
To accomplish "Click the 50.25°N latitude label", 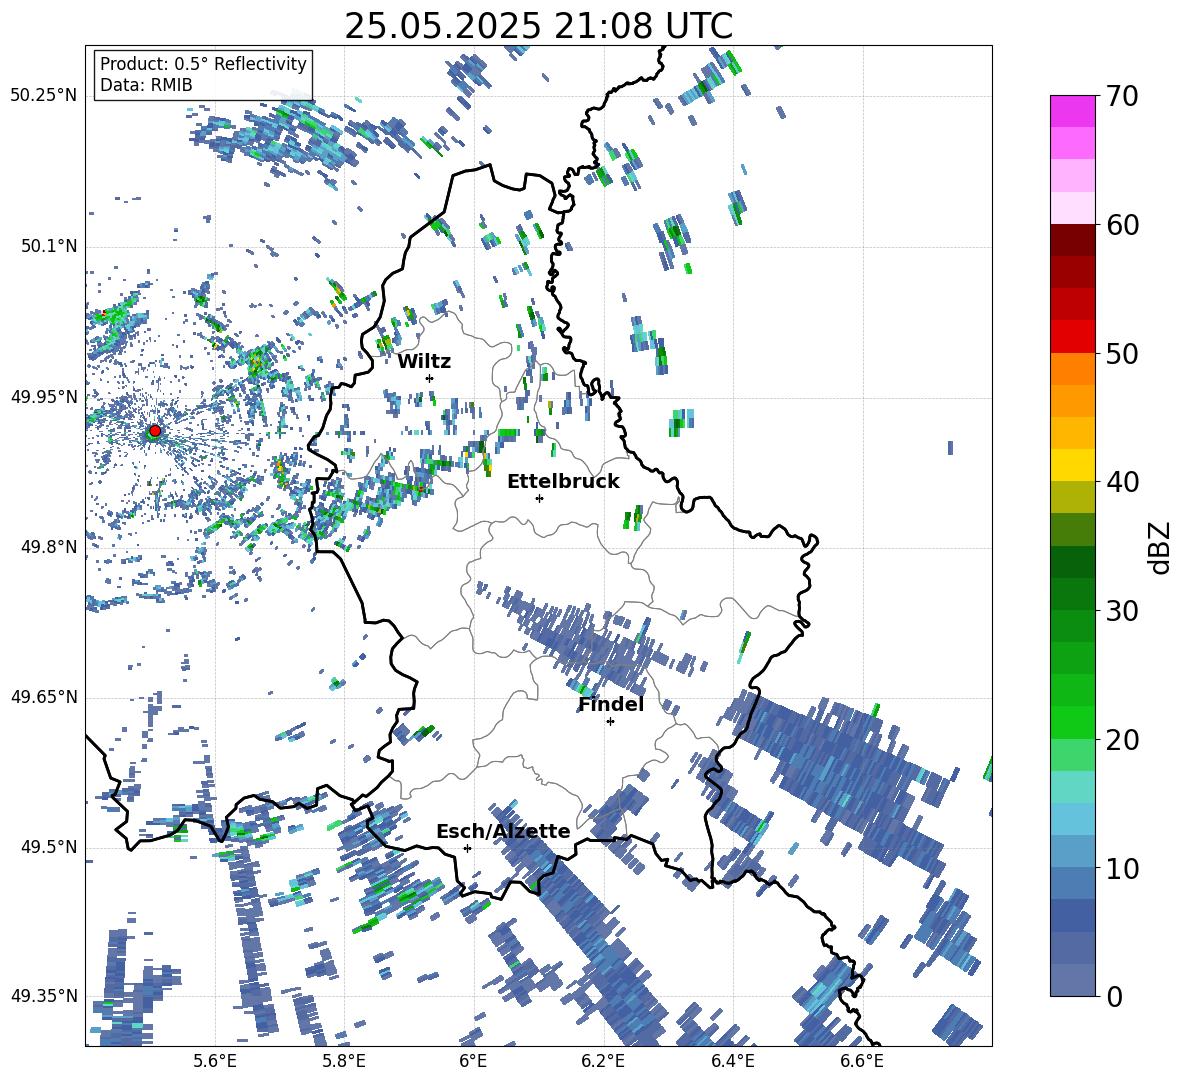I will pos(44,96).
